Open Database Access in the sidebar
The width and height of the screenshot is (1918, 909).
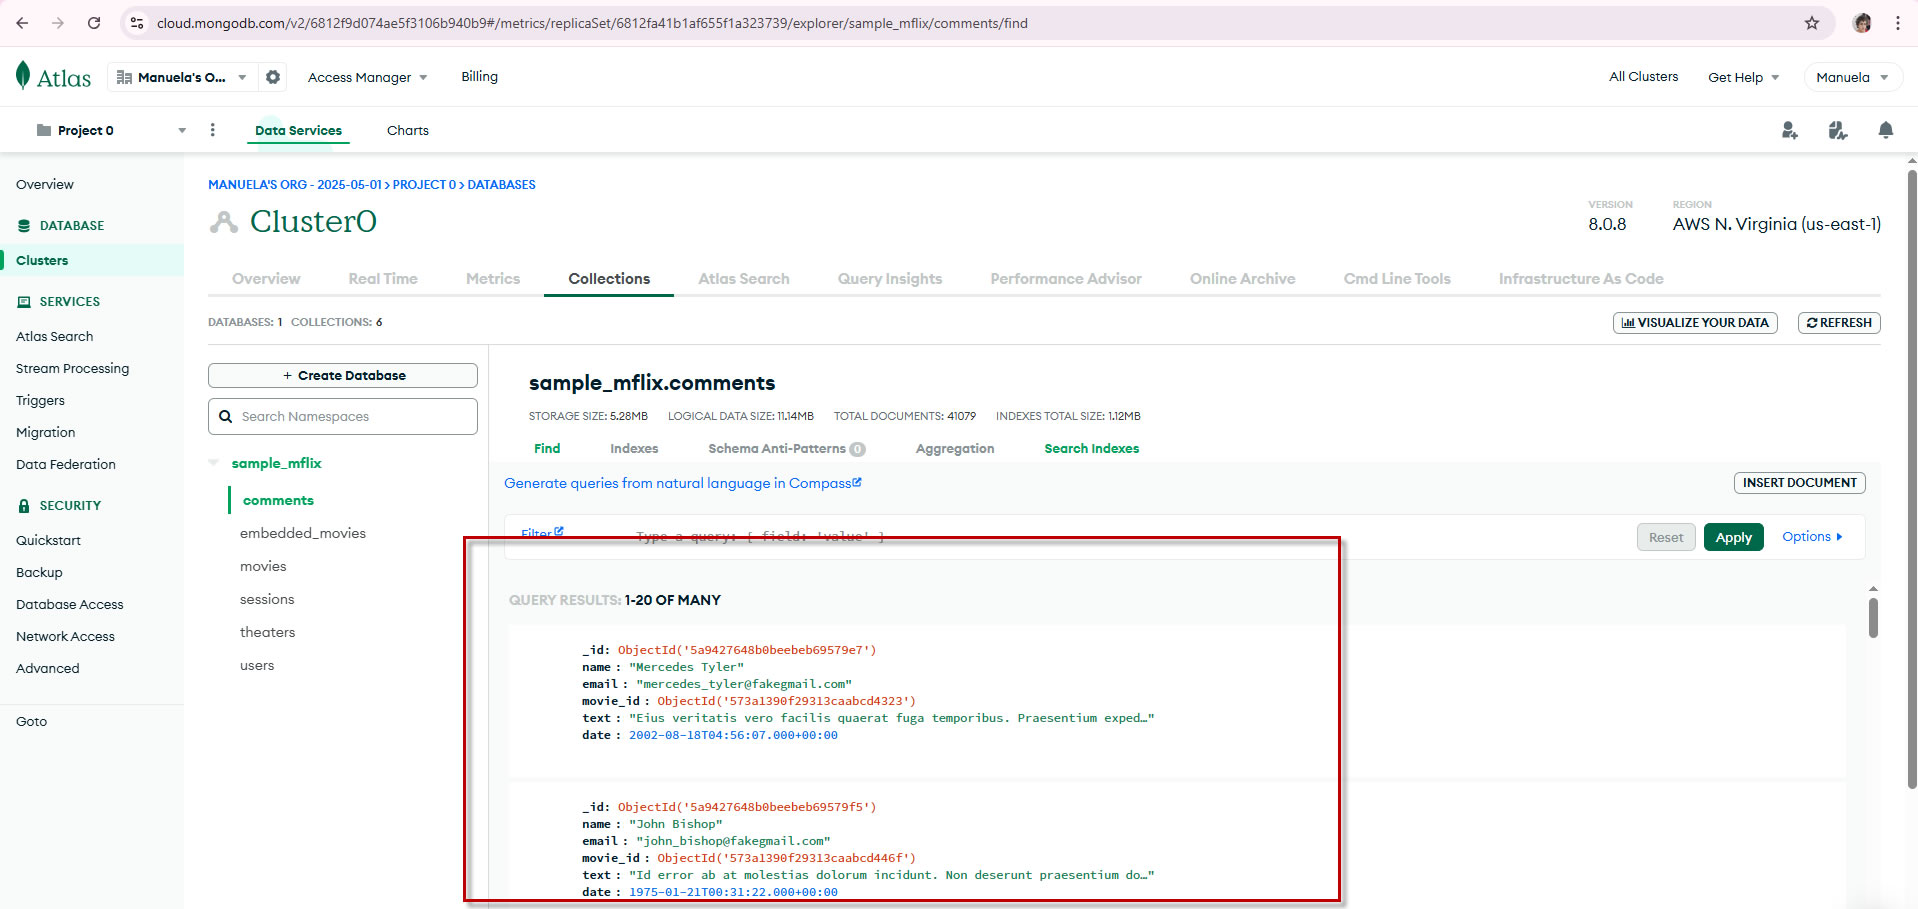[x=70, y=605]
